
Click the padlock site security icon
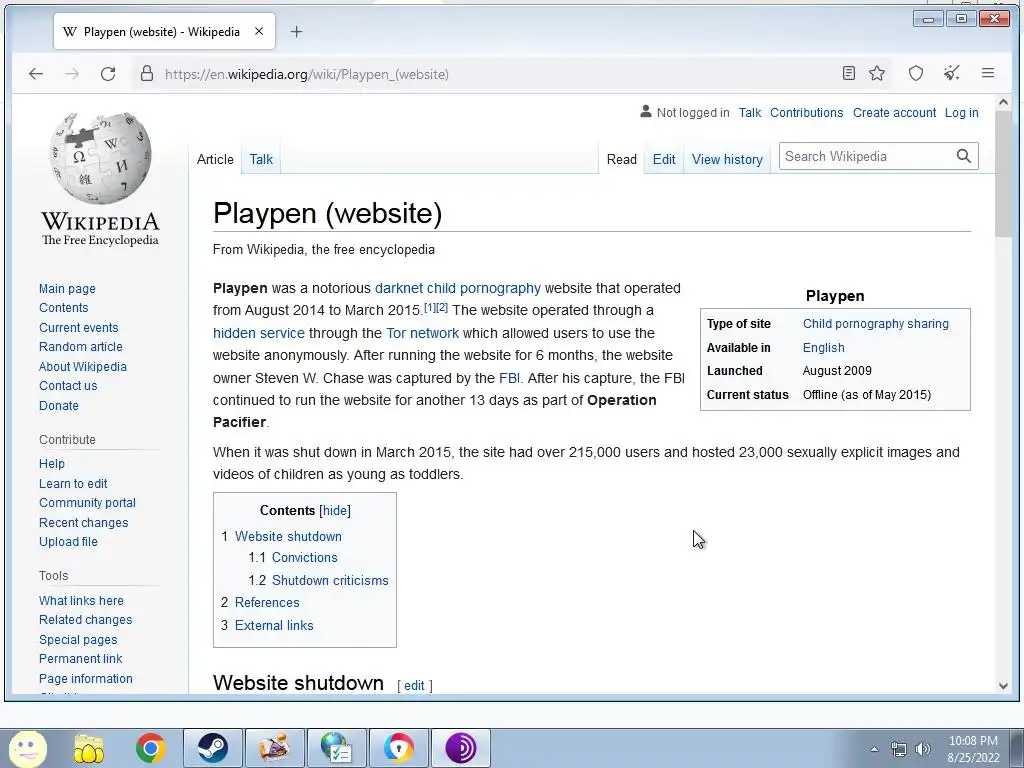(147, 73)
